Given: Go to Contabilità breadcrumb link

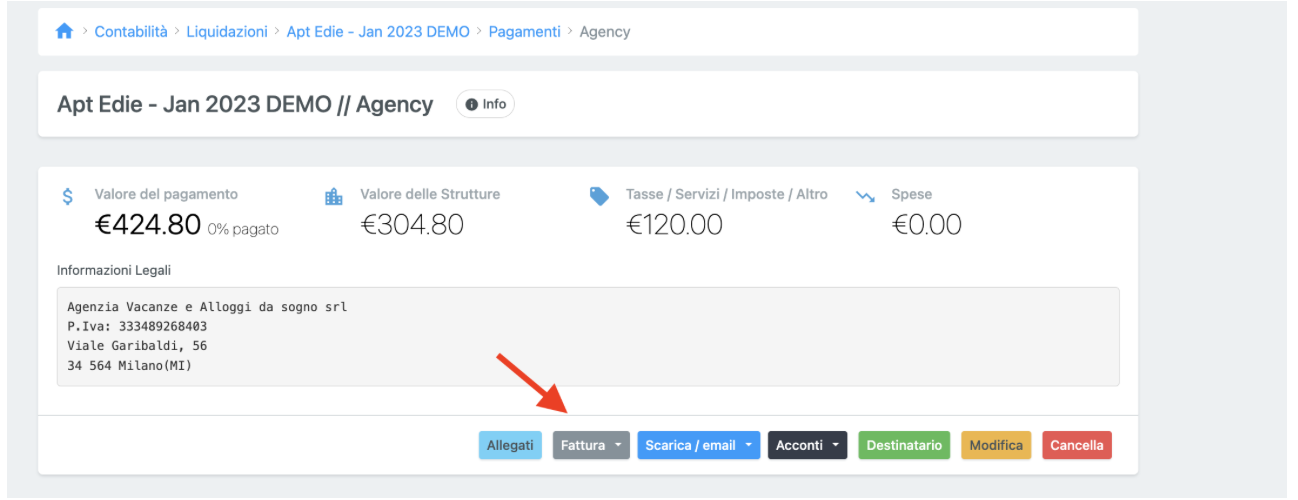Looking at the screenshot, I should [x=131, y=32].
